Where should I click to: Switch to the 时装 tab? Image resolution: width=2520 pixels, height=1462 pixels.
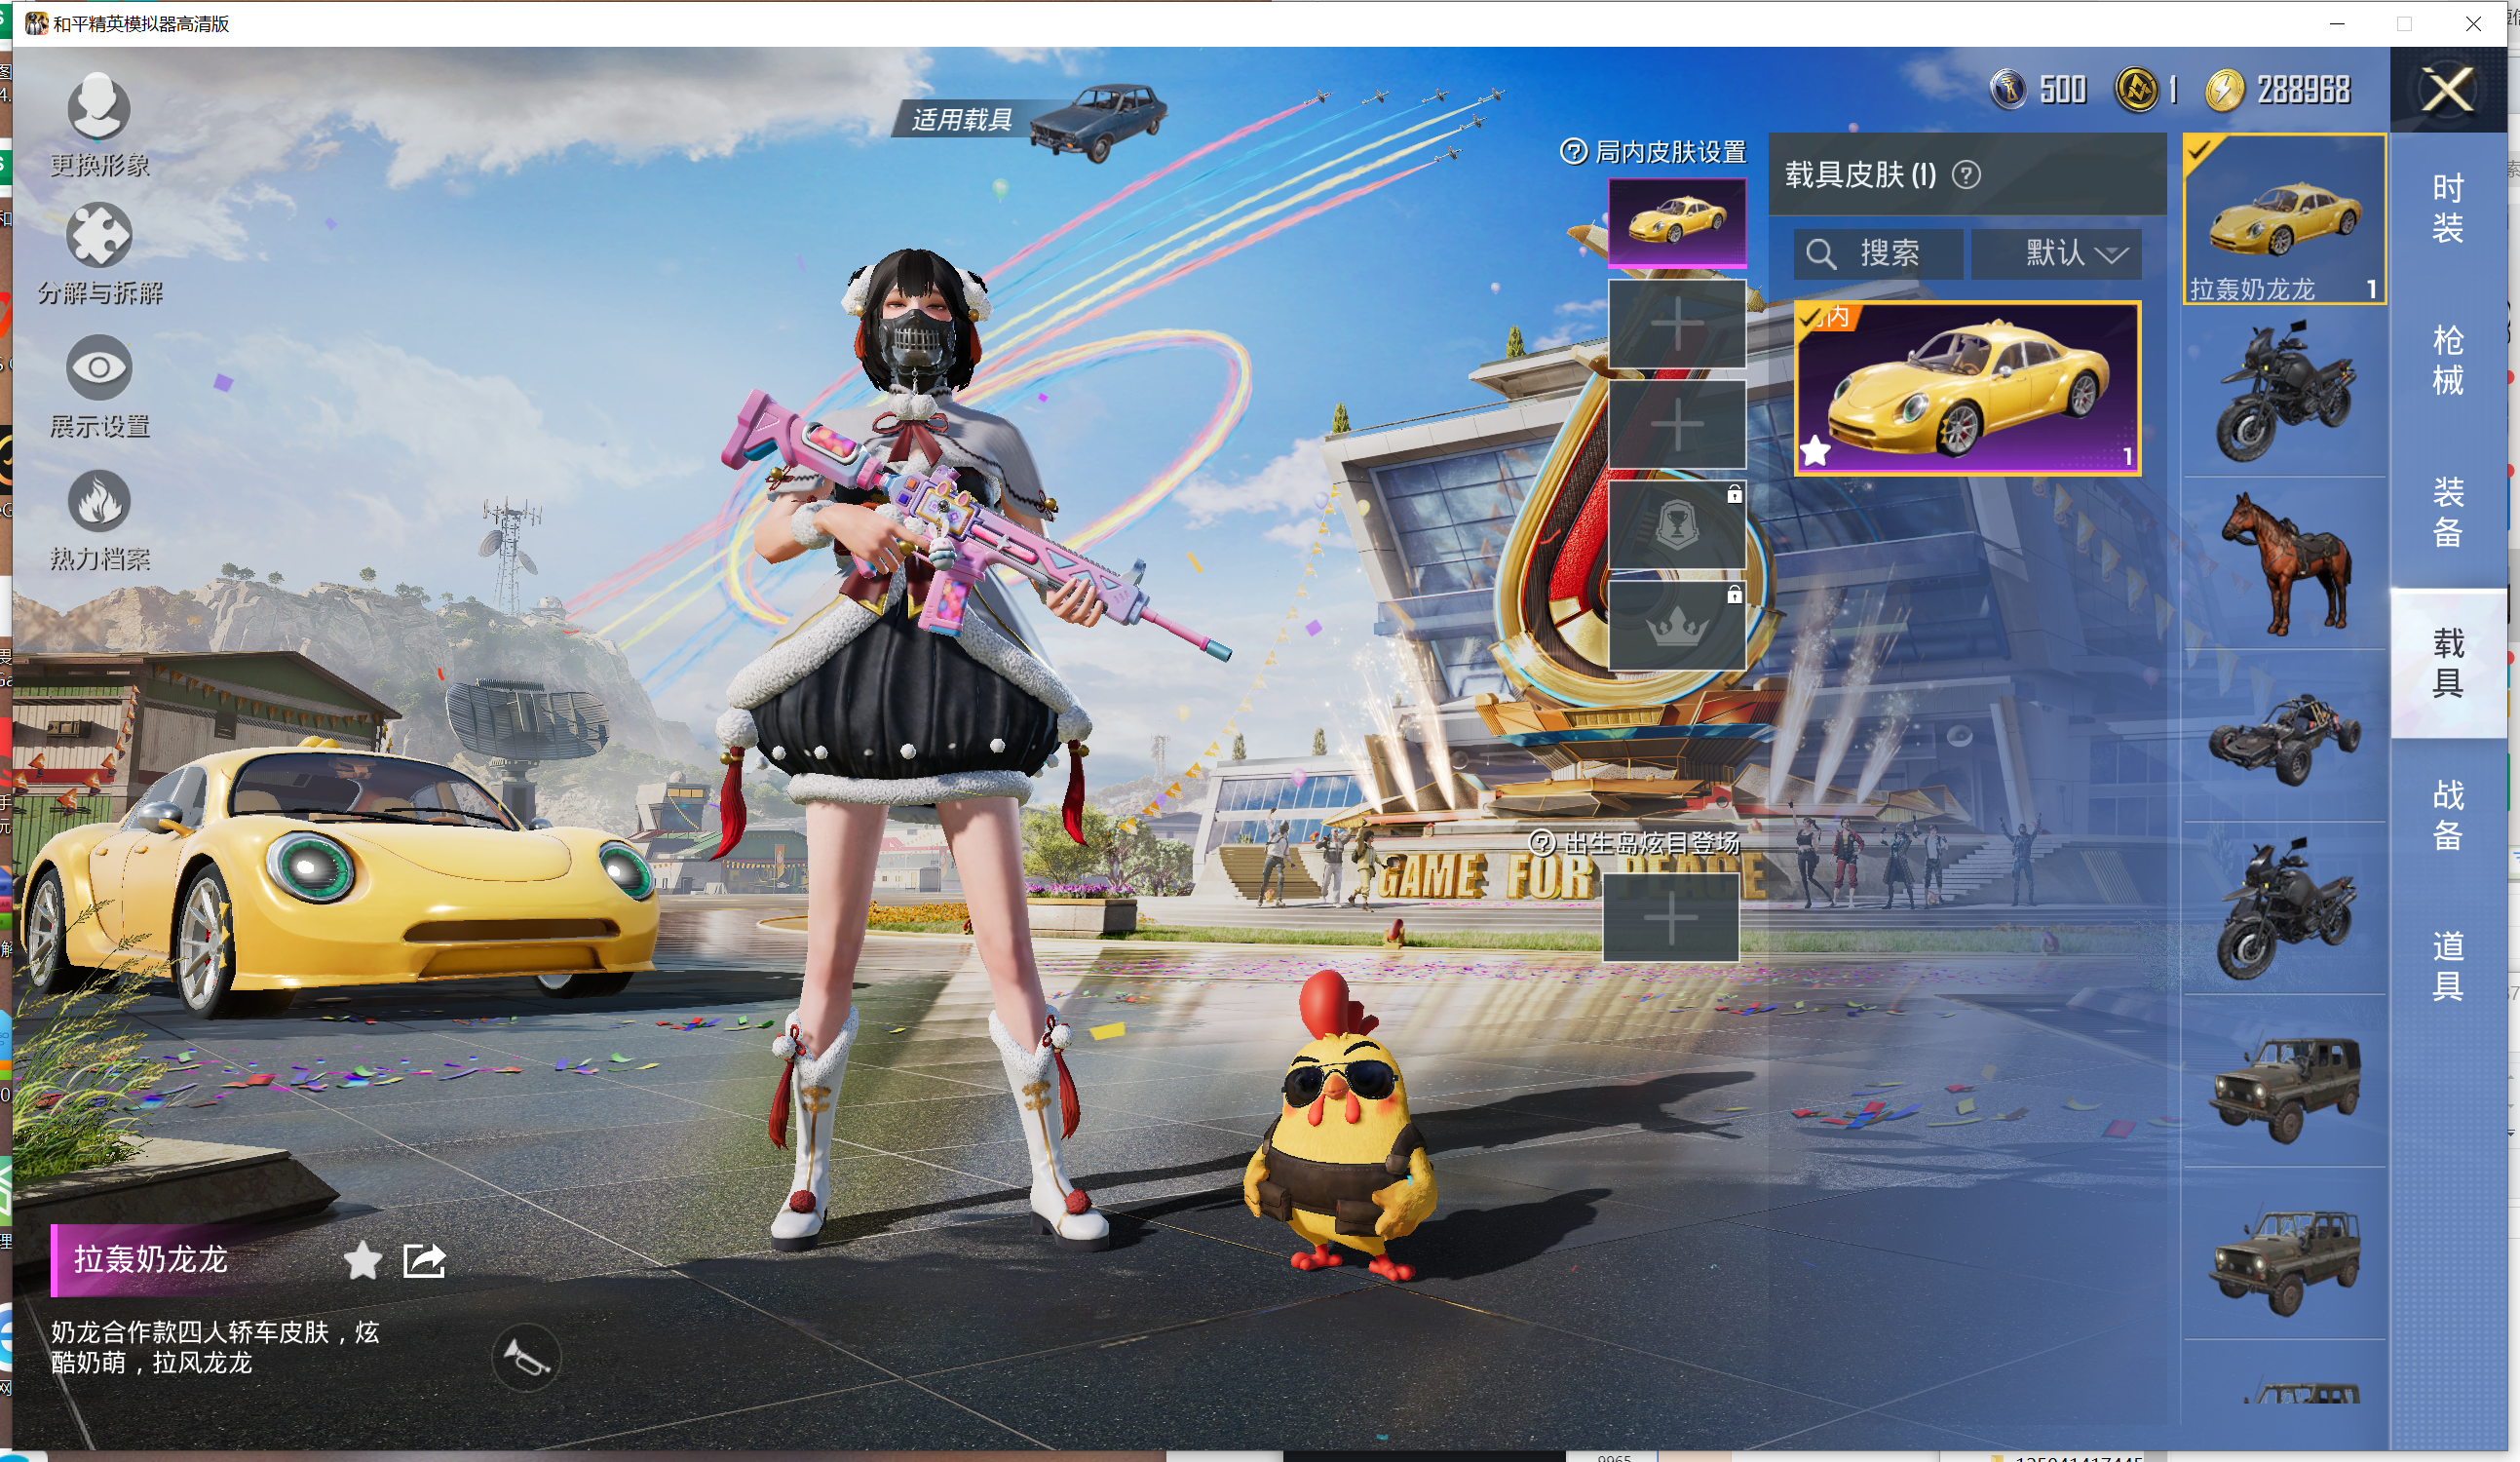point(2447,208)
